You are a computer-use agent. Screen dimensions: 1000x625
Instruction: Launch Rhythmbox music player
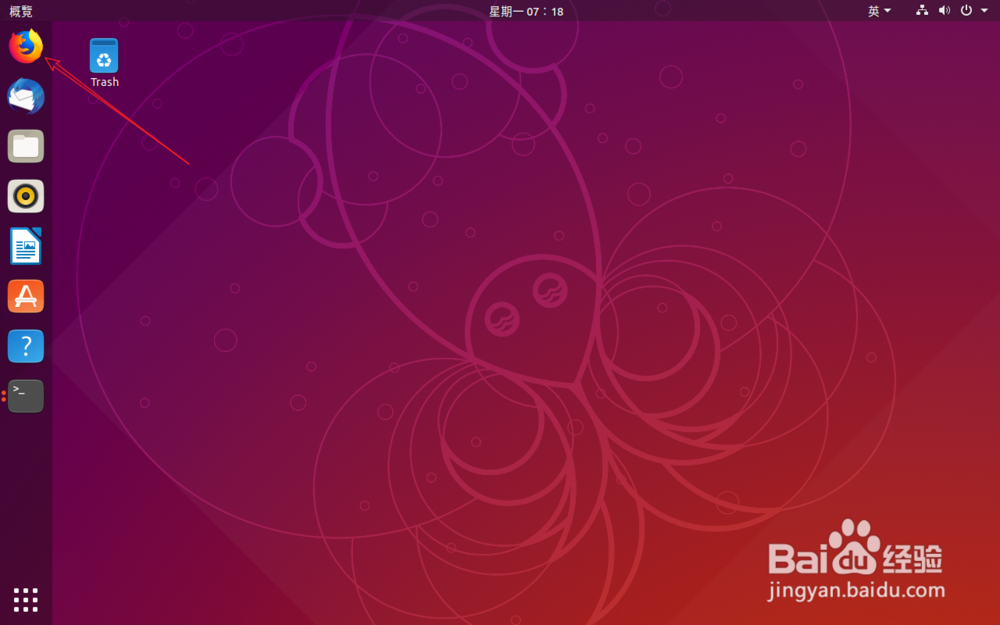[x=26, y=196]
